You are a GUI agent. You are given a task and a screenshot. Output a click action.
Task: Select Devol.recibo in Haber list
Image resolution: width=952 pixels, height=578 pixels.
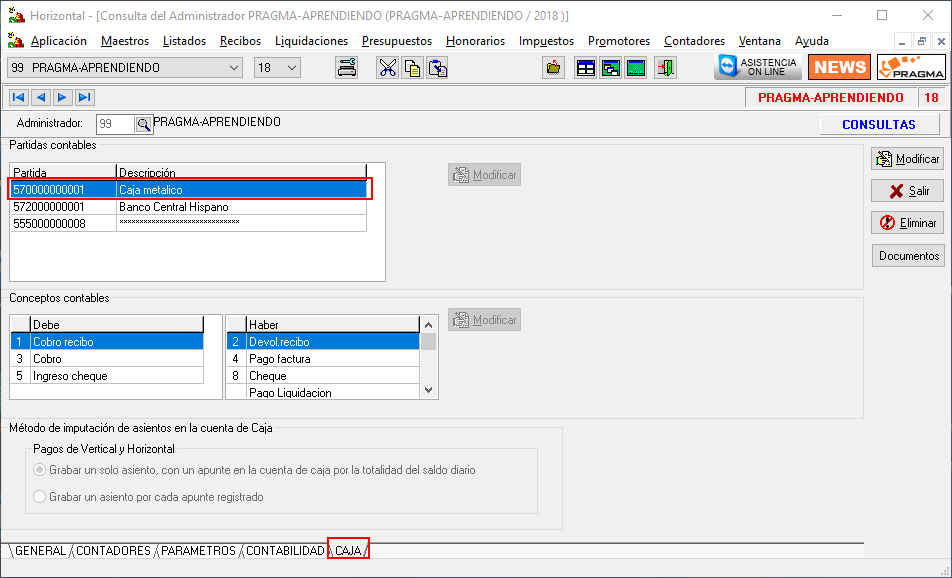[323, 342]
